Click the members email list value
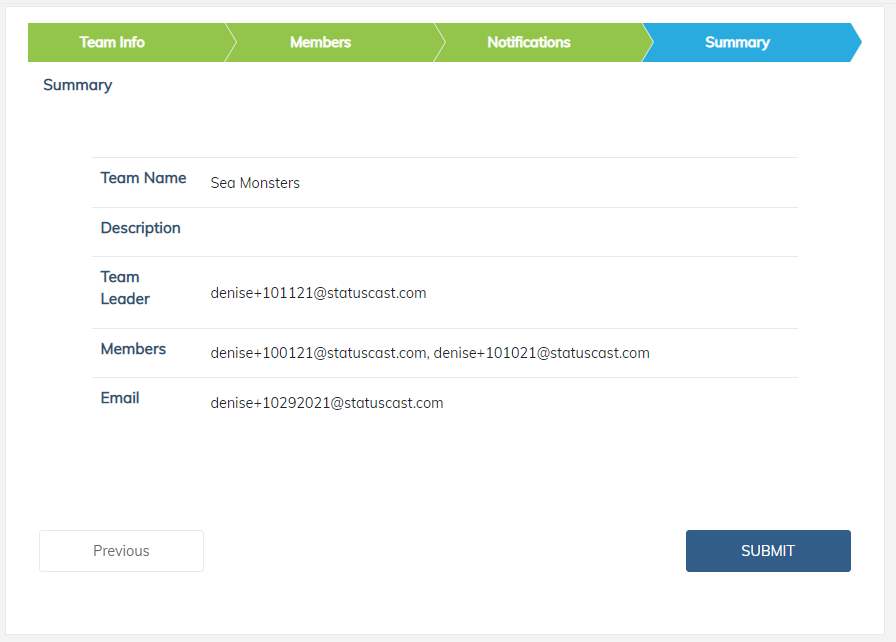Viewport: 896px width, 642px height. point(430,353)
